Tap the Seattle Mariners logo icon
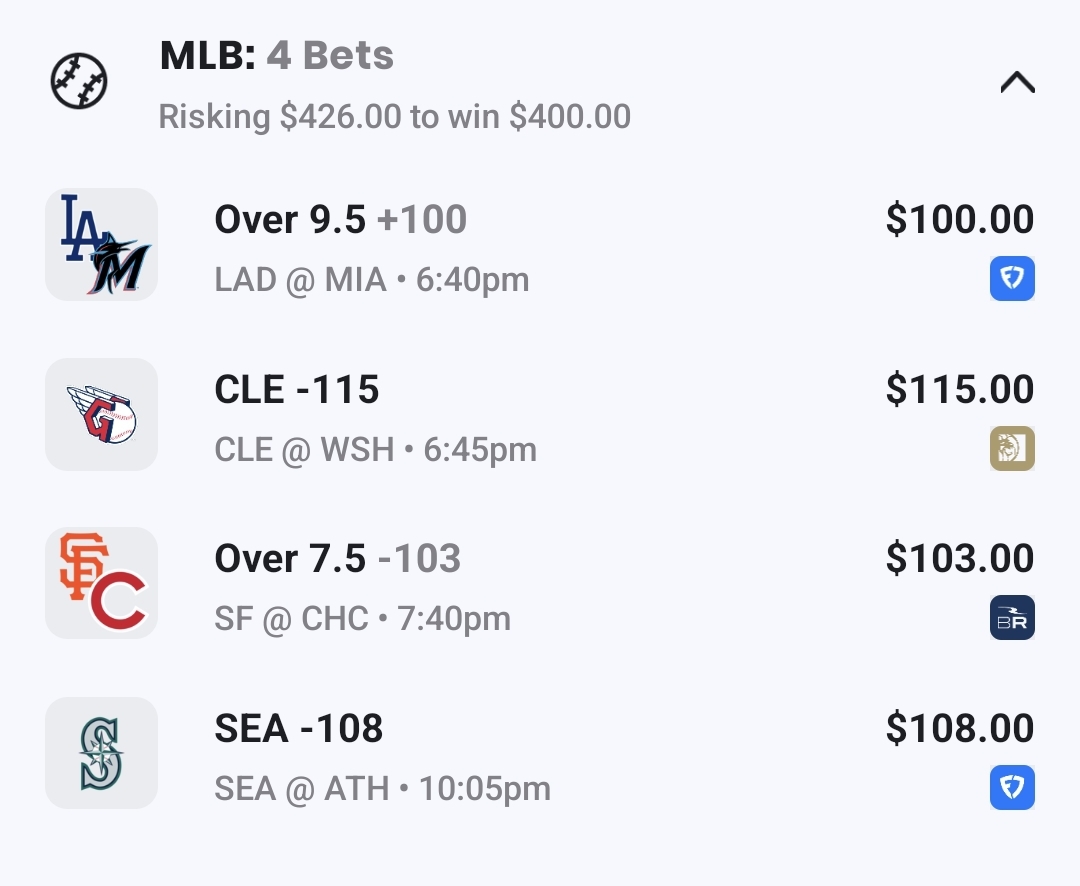Screen dimensions: 1080x886 tap(102, 753)
